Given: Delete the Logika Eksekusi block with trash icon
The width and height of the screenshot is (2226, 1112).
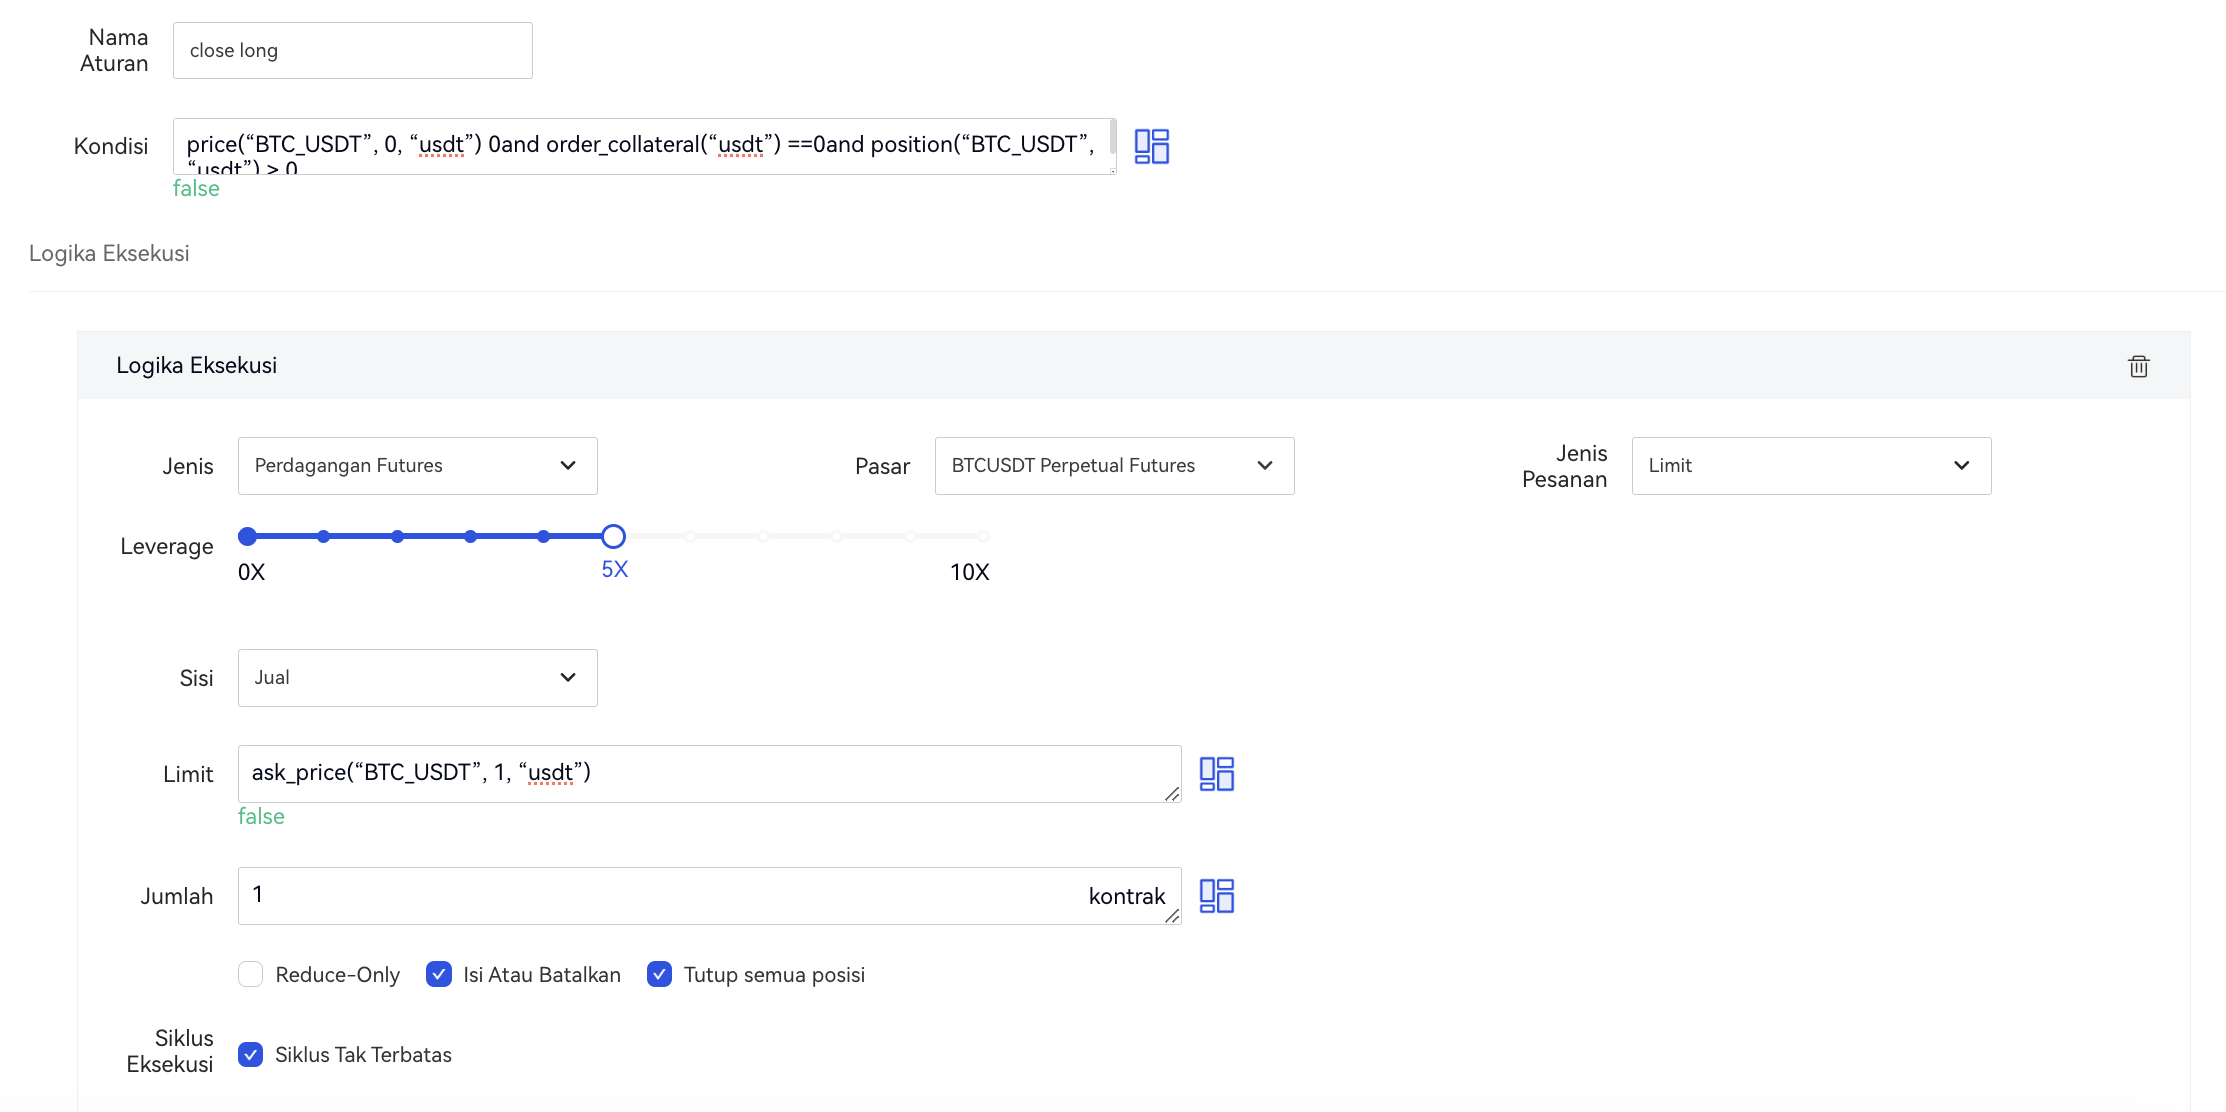Looking at the screenshot, I should pos(2138,366).
